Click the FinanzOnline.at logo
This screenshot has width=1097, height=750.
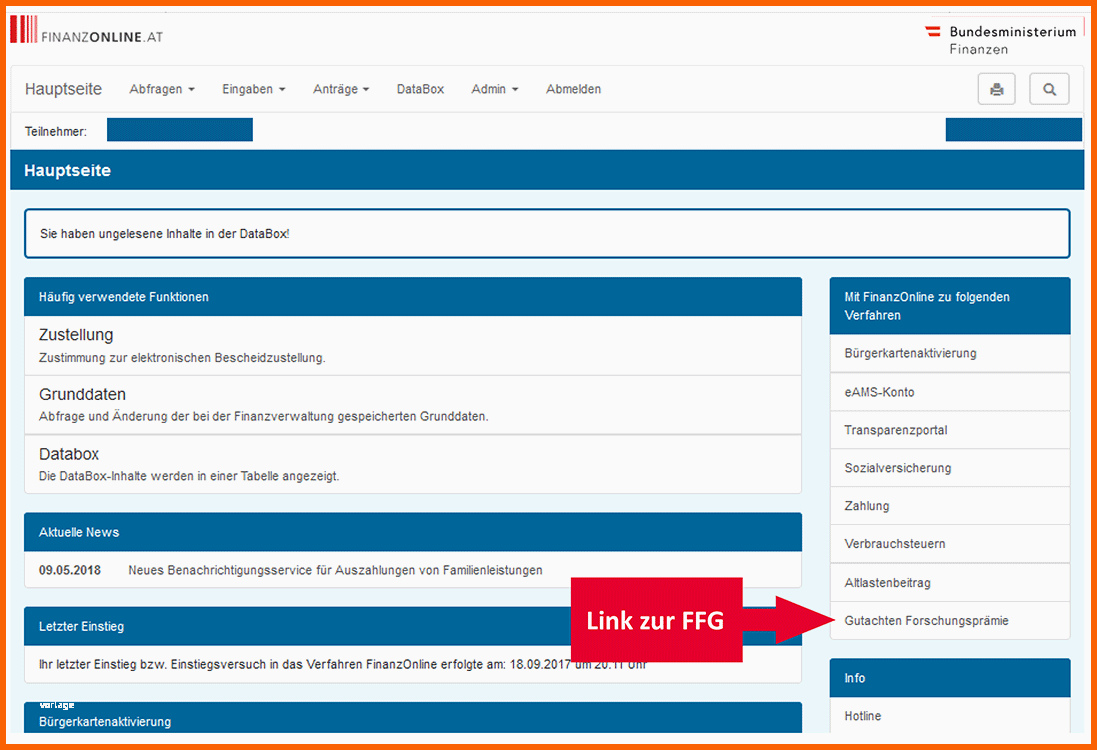87,30
